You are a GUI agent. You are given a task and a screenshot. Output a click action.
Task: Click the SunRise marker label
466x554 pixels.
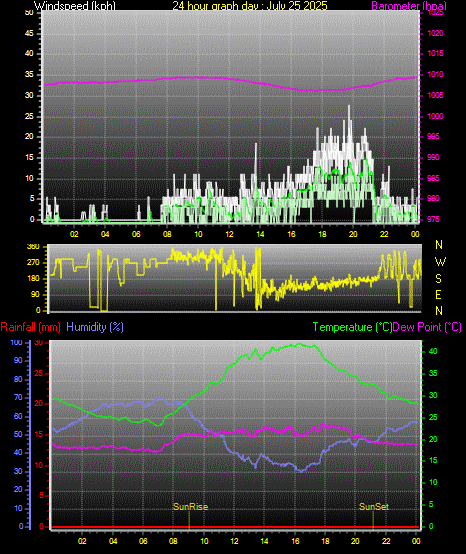click(x=190, y=507)
